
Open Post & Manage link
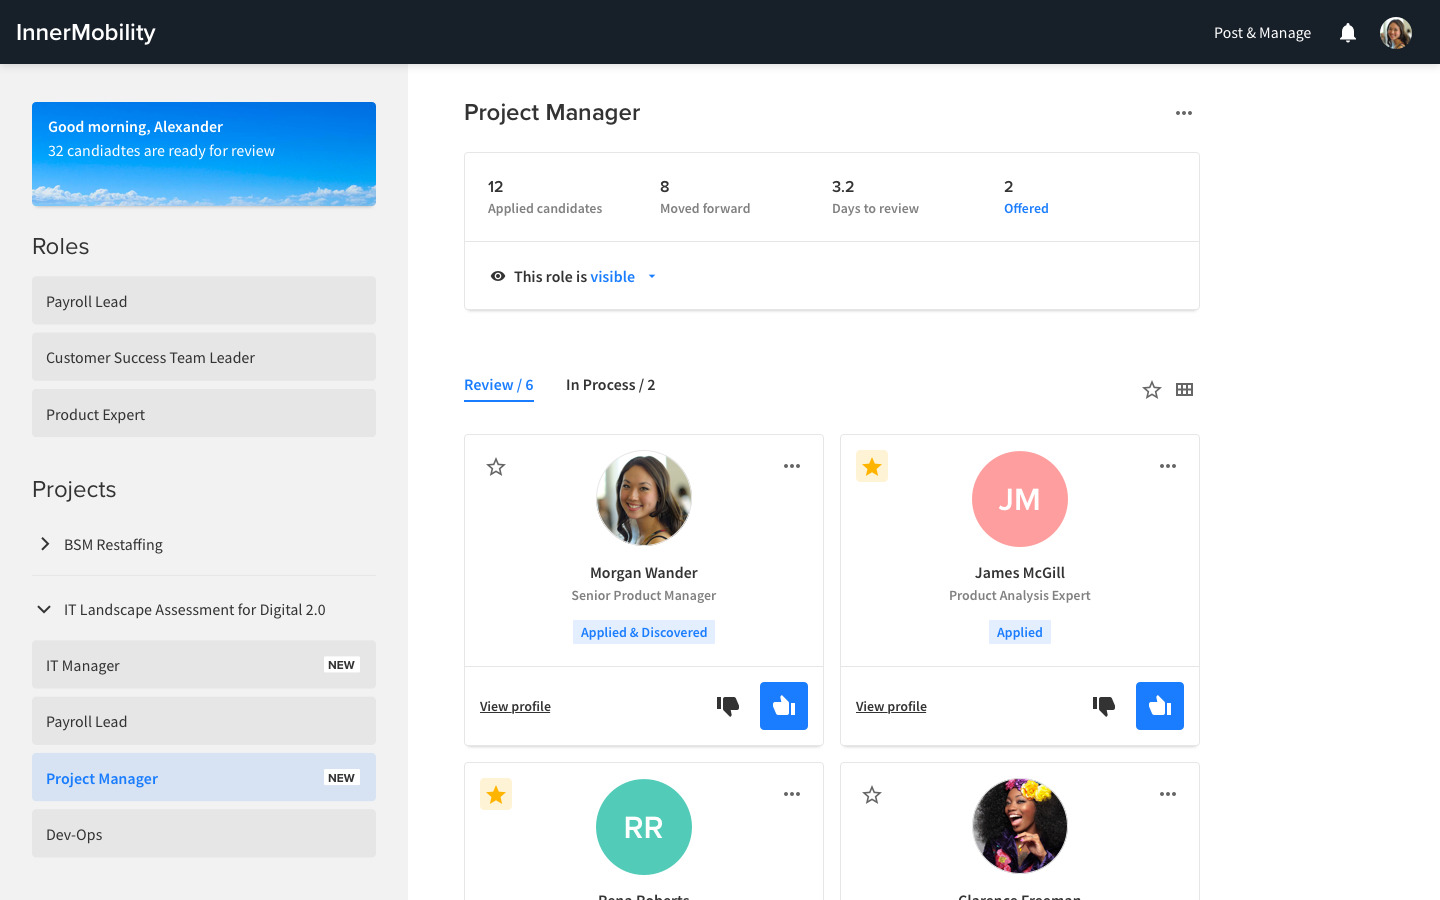click(x=1262, y=33)
